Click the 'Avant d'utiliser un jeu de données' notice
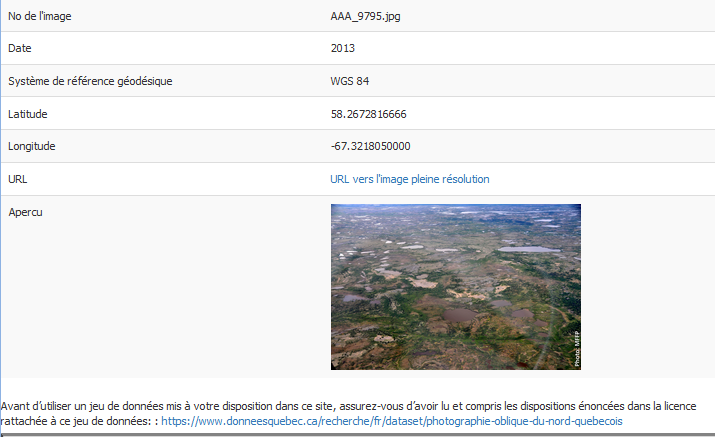The width and height of the screenshot is (715, 437). pyautogui.click(x=348, y=414)
